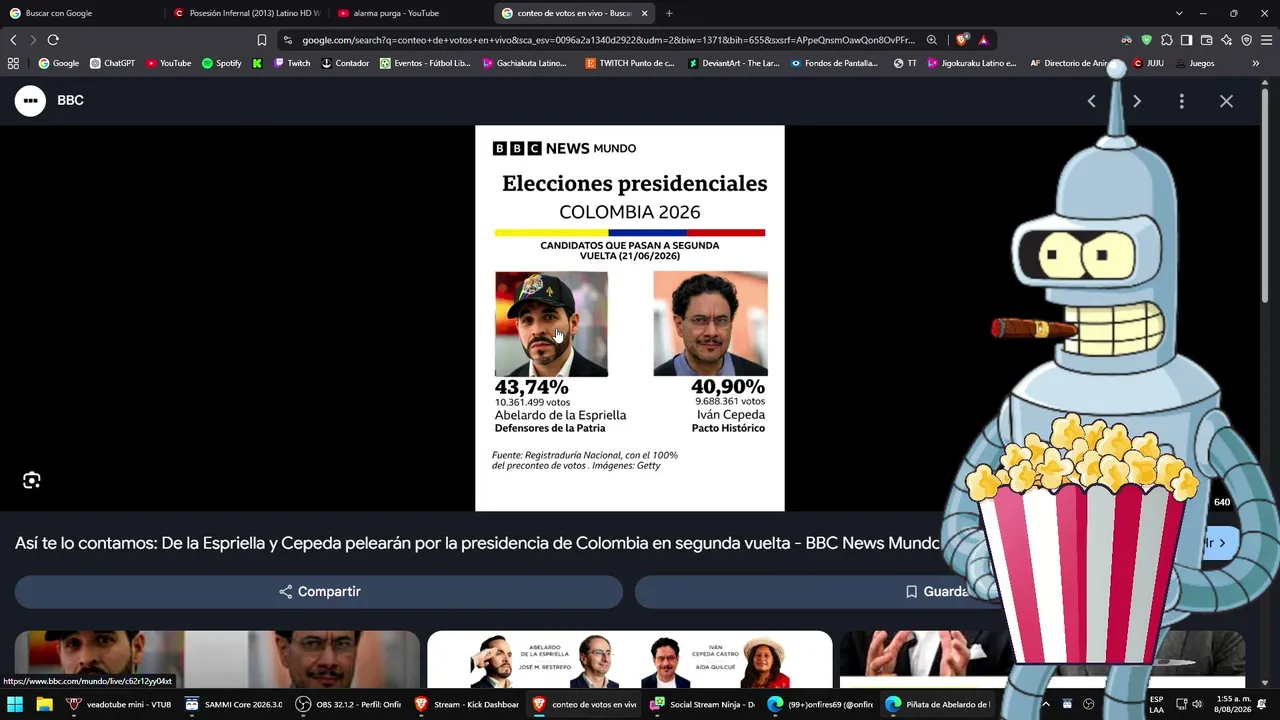1280x720 pixels.
Task: Open the BBC News Mundo election image
Action: pyautogui.click(x=630, y=318)
